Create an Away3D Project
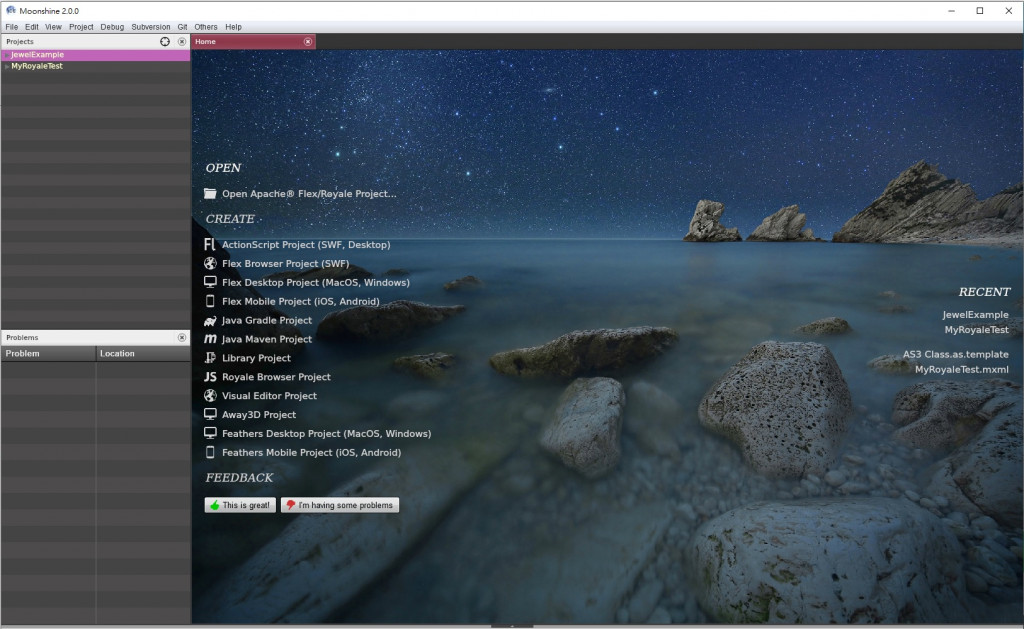Viewport: 1024px width, 629px height. [x=259, y=414]
